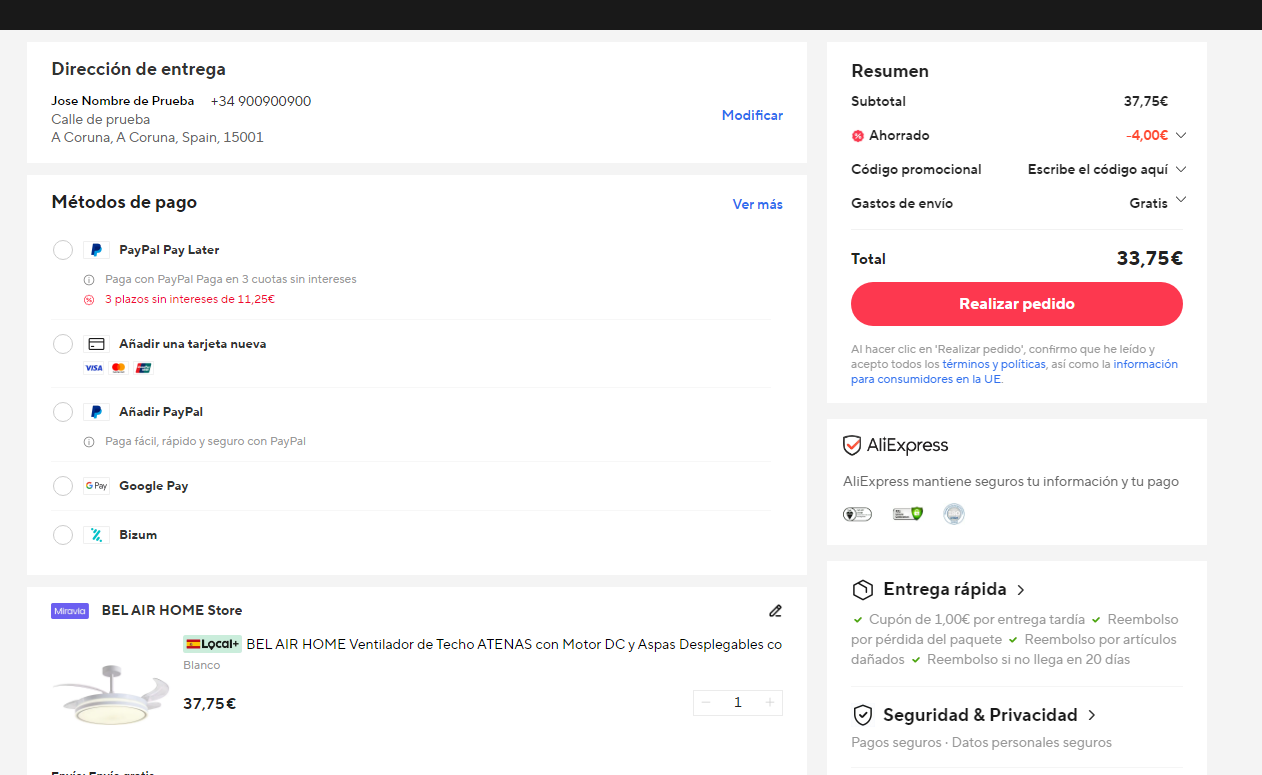Open información para consumidores en la UE link
This screenshot has height=775, width=1262.
click(1014, 372)
